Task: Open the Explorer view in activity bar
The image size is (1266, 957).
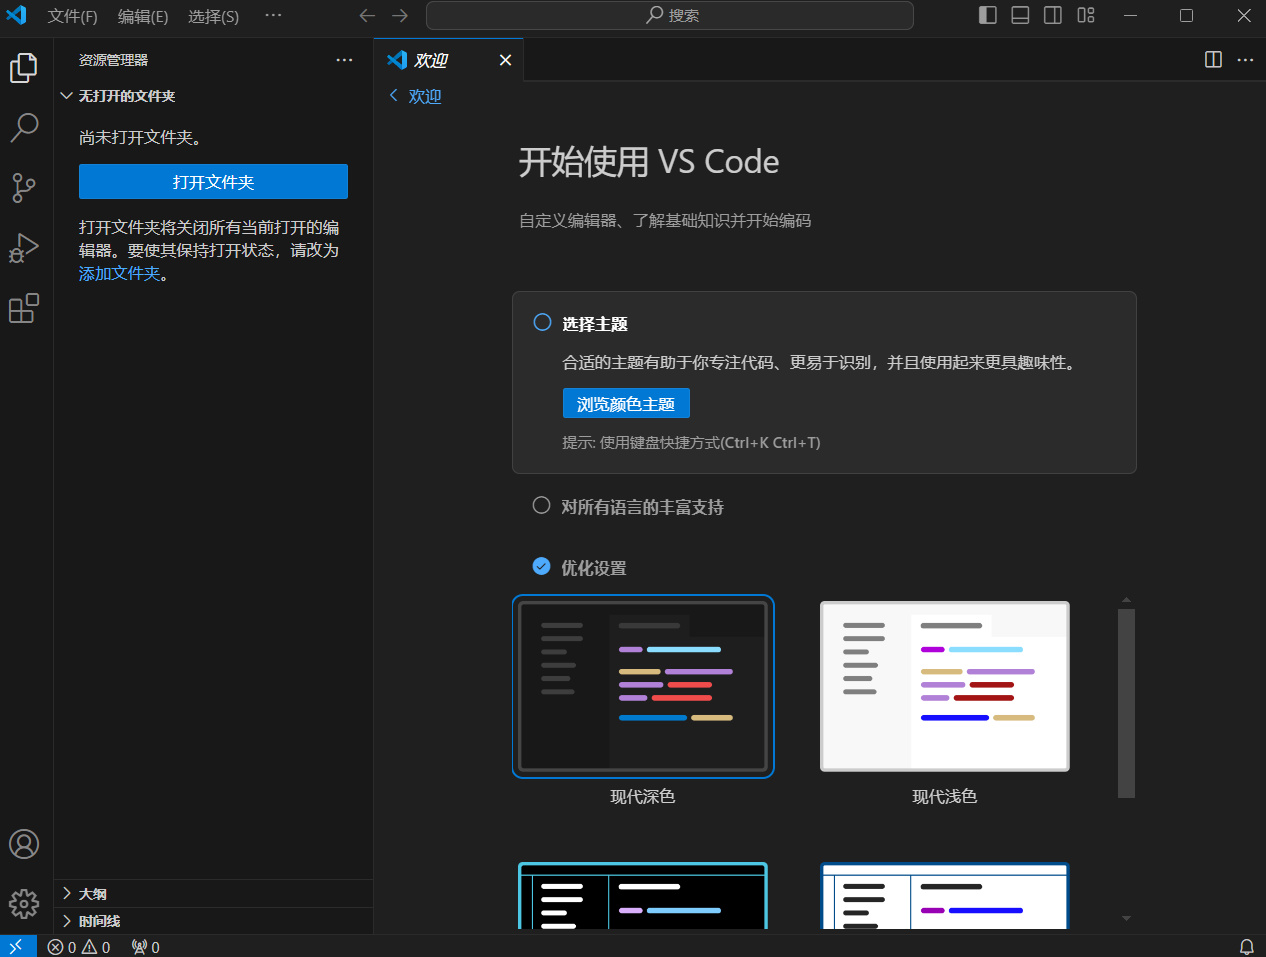Action: tap(24, 67)
